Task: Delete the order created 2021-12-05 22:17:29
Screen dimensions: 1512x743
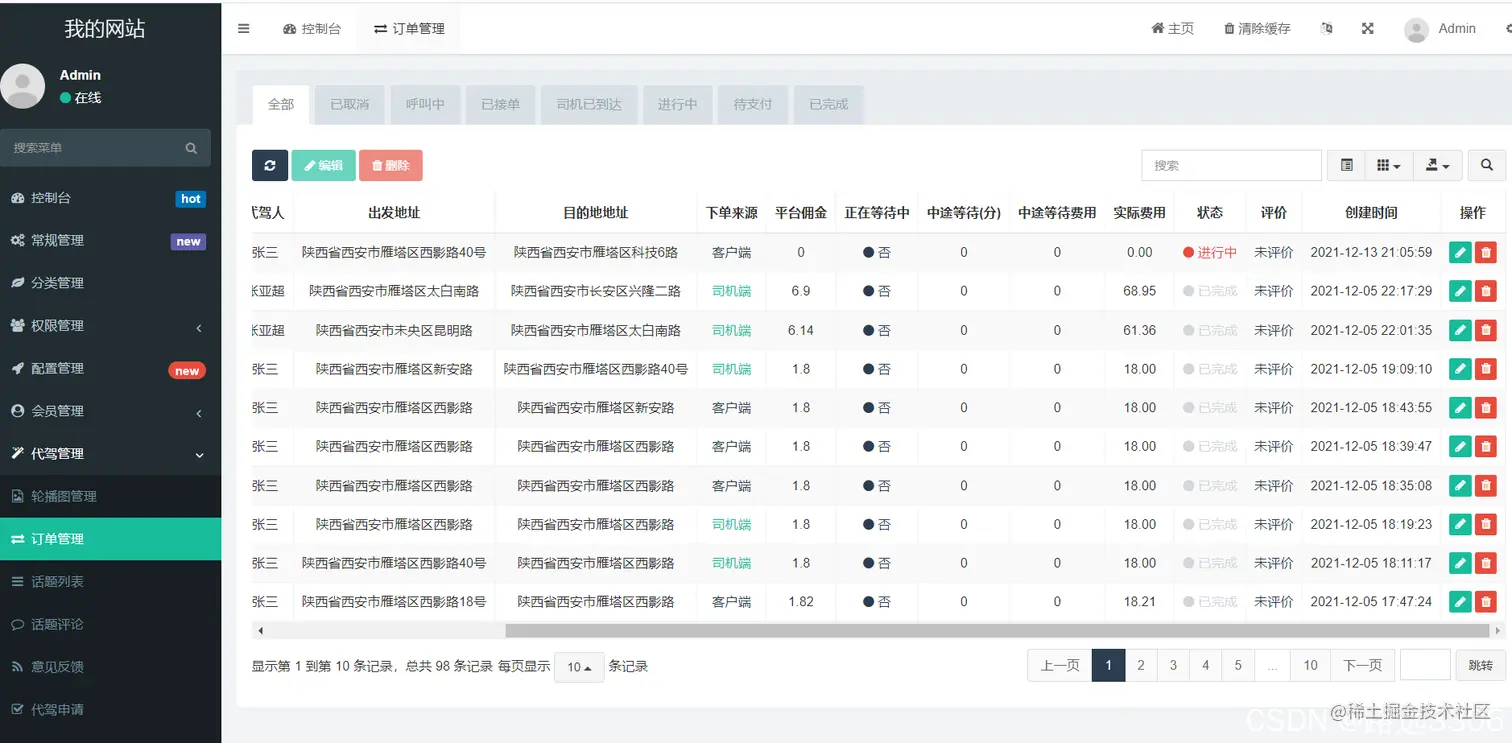Action: 1486,292
